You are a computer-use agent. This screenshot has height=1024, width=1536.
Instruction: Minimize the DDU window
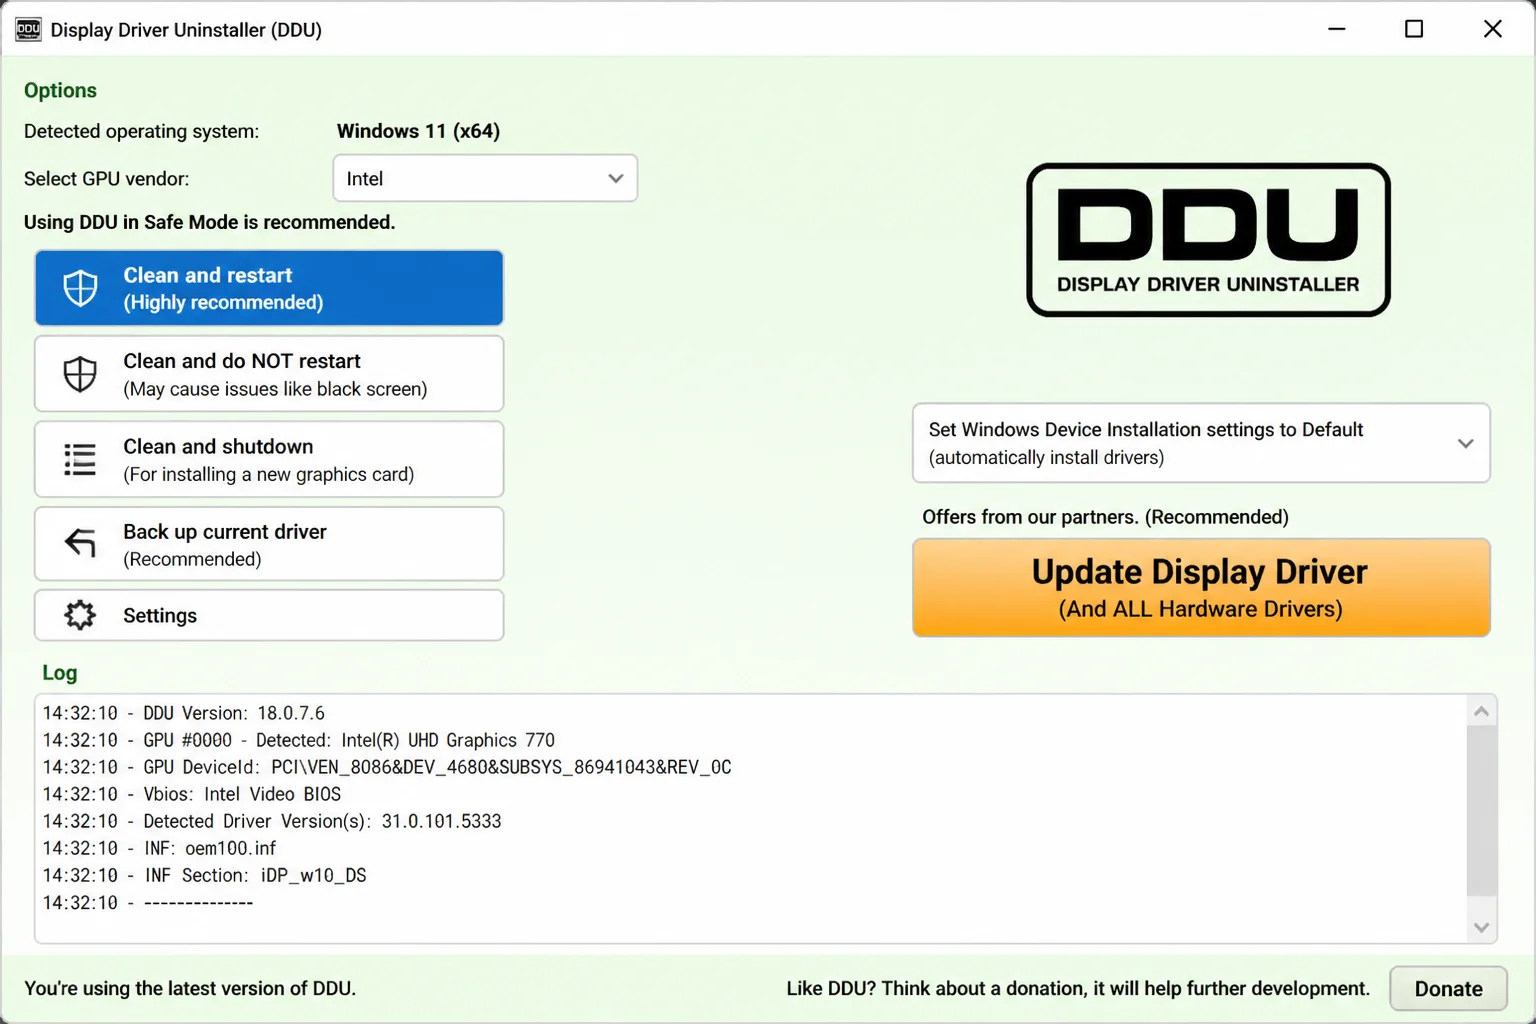pyautogui.click(x=1336, y=29)
